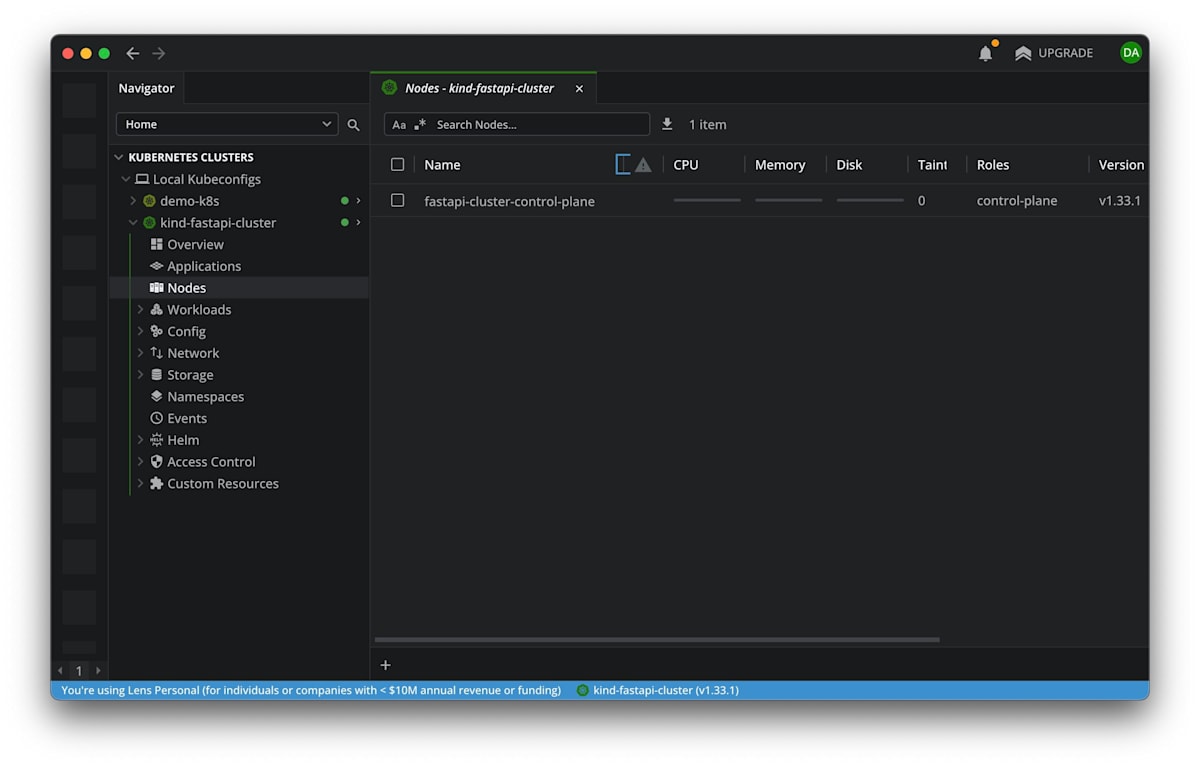Click the Network arrows icon
The width and height of the screenshot is (1200, 767).
coord(156,353)
